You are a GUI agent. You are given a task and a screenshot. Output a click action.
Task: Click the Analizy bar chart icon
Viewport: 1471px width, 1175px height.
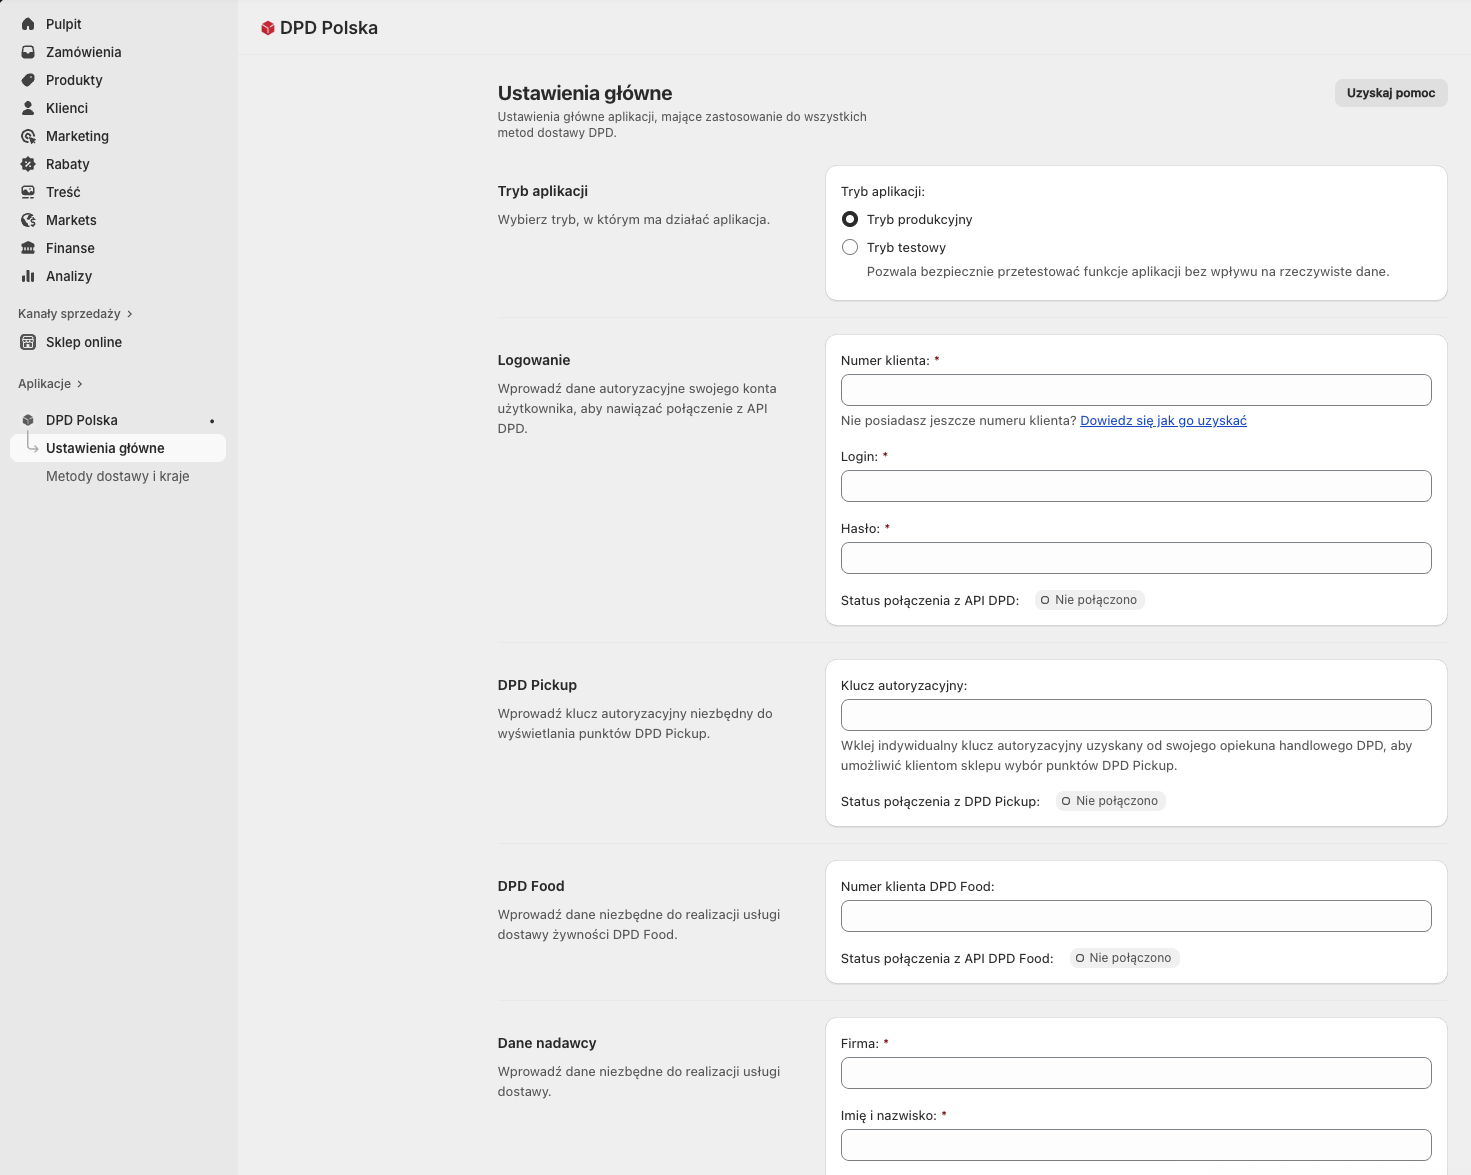(x=28, y=276)
